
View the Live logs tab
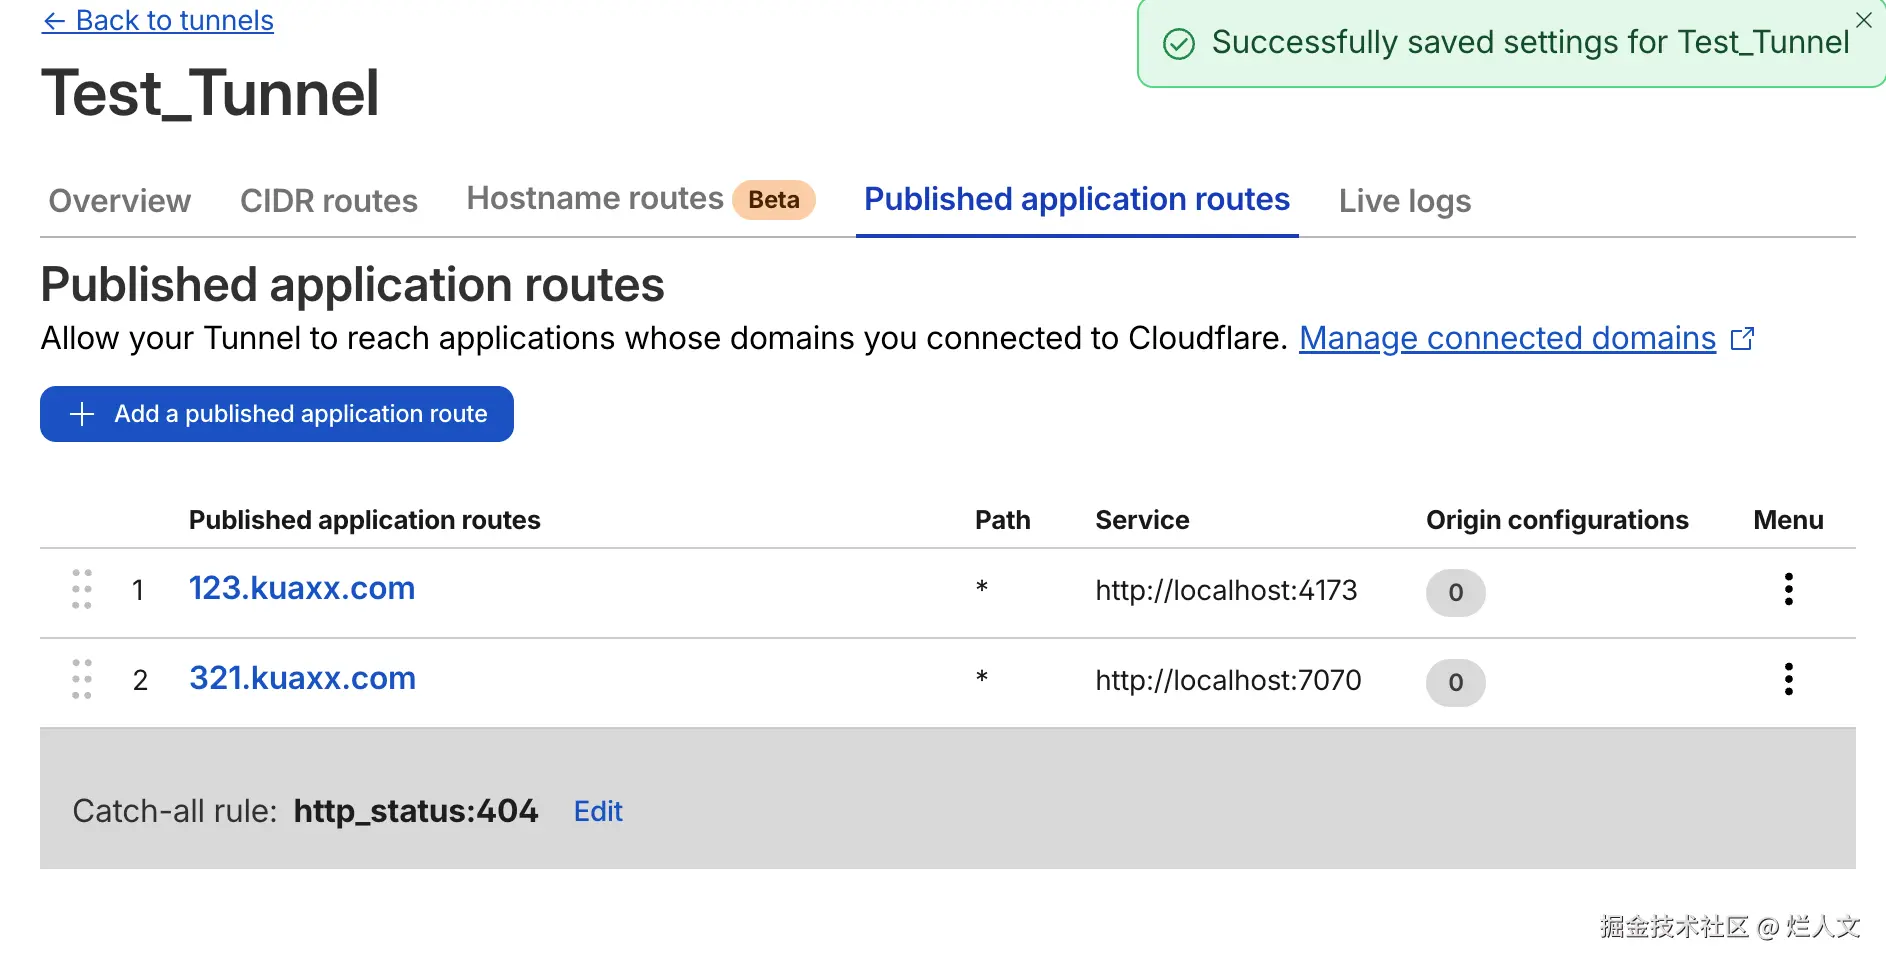(1405, 201)
